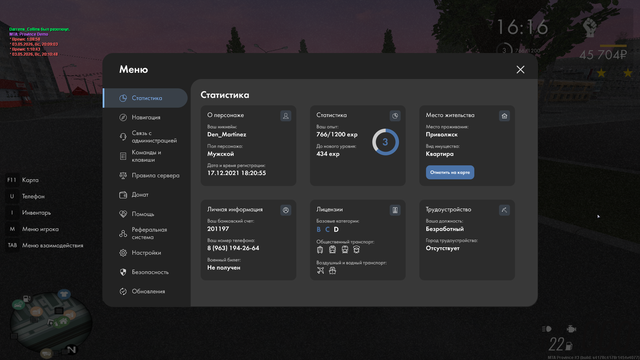Click the U Телефон hotkey hint
This screenshot has height=360, width=640.
pos(25,196)
